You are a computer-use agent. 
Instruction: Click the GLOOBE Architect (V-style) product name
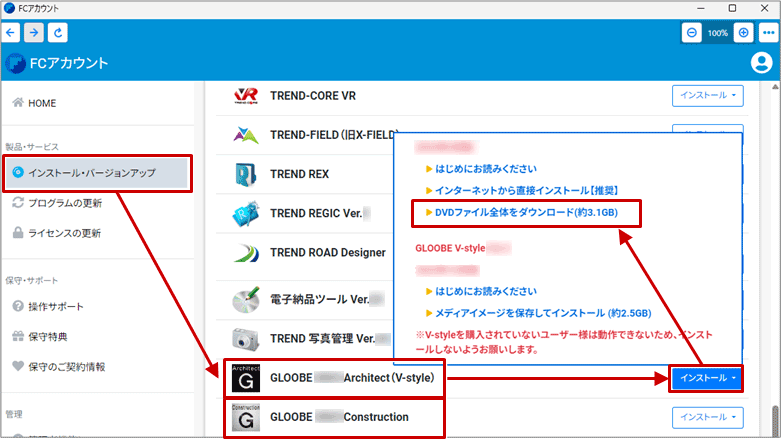tap(352, 378)
